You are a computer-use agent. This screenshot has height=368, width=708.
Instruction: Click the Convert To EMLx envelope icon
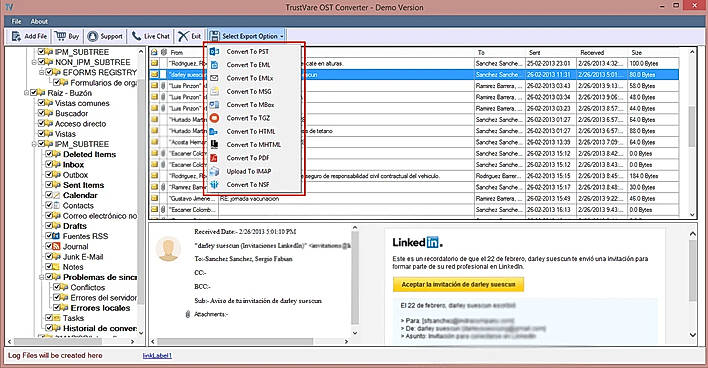coord(214,78)
